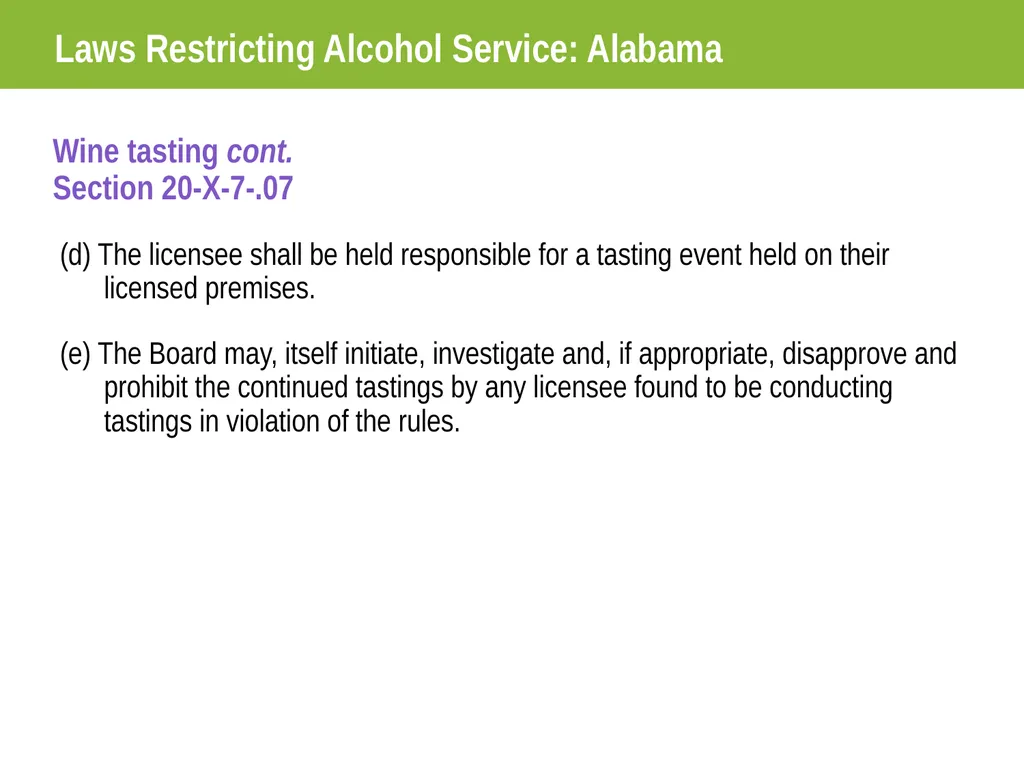Image resolution: width=1024 pixels, height=768 pixels.
Task: Click the italic word 'cont.' in the heading
Action: point(259,152)
